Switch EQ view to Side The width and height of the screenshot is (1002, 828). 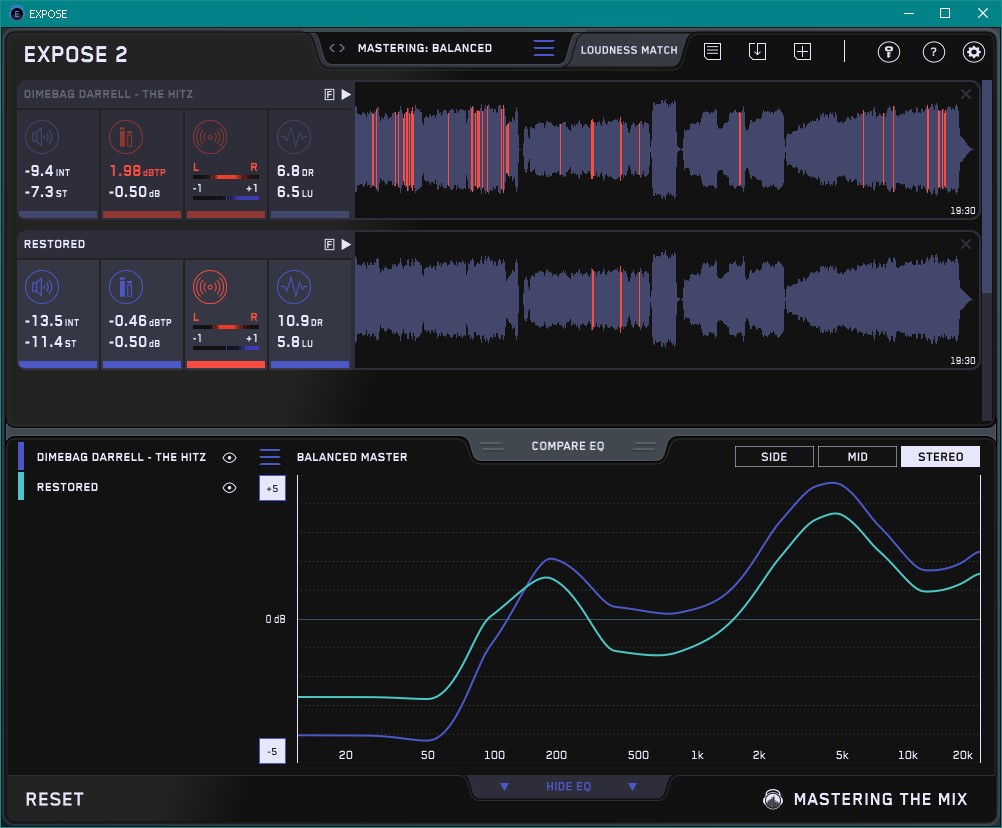pyautogui.click(x=774, y=457)
